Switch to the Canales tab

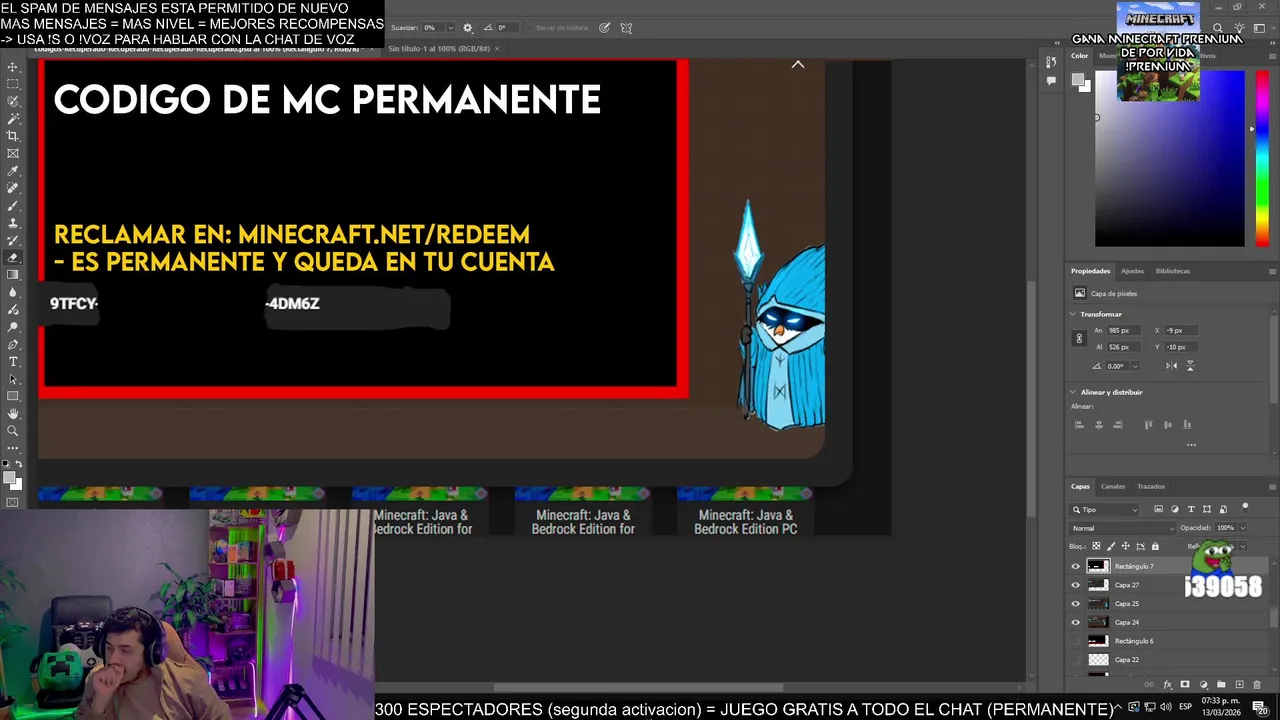click(x=1113, y=487)
